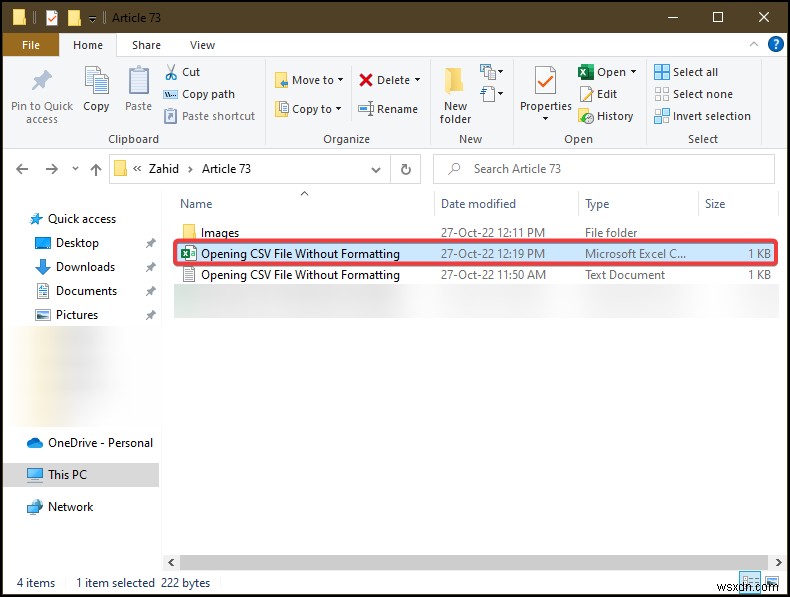Expand the Open dropdown arrow

point(633,72)
